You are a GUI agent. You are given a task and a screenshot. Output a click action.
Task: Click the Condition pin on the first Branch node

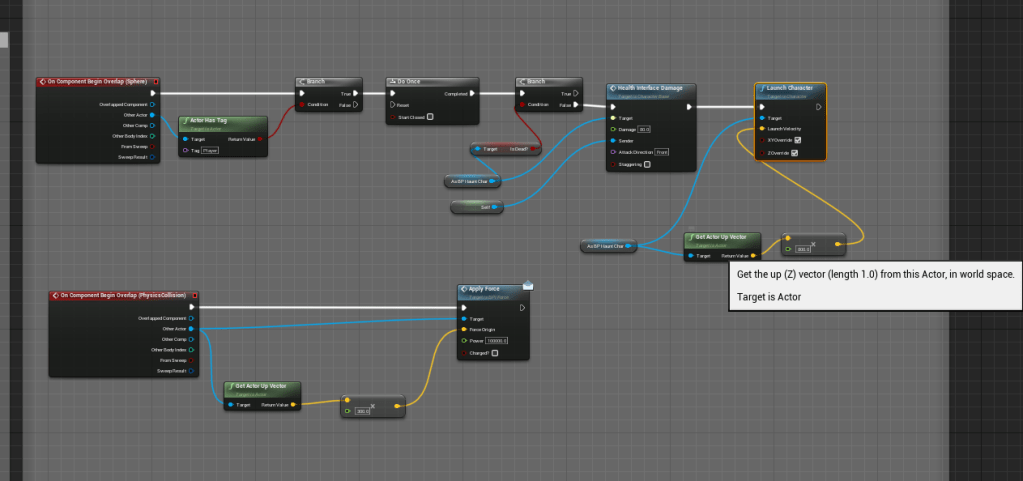click(301, 104)
